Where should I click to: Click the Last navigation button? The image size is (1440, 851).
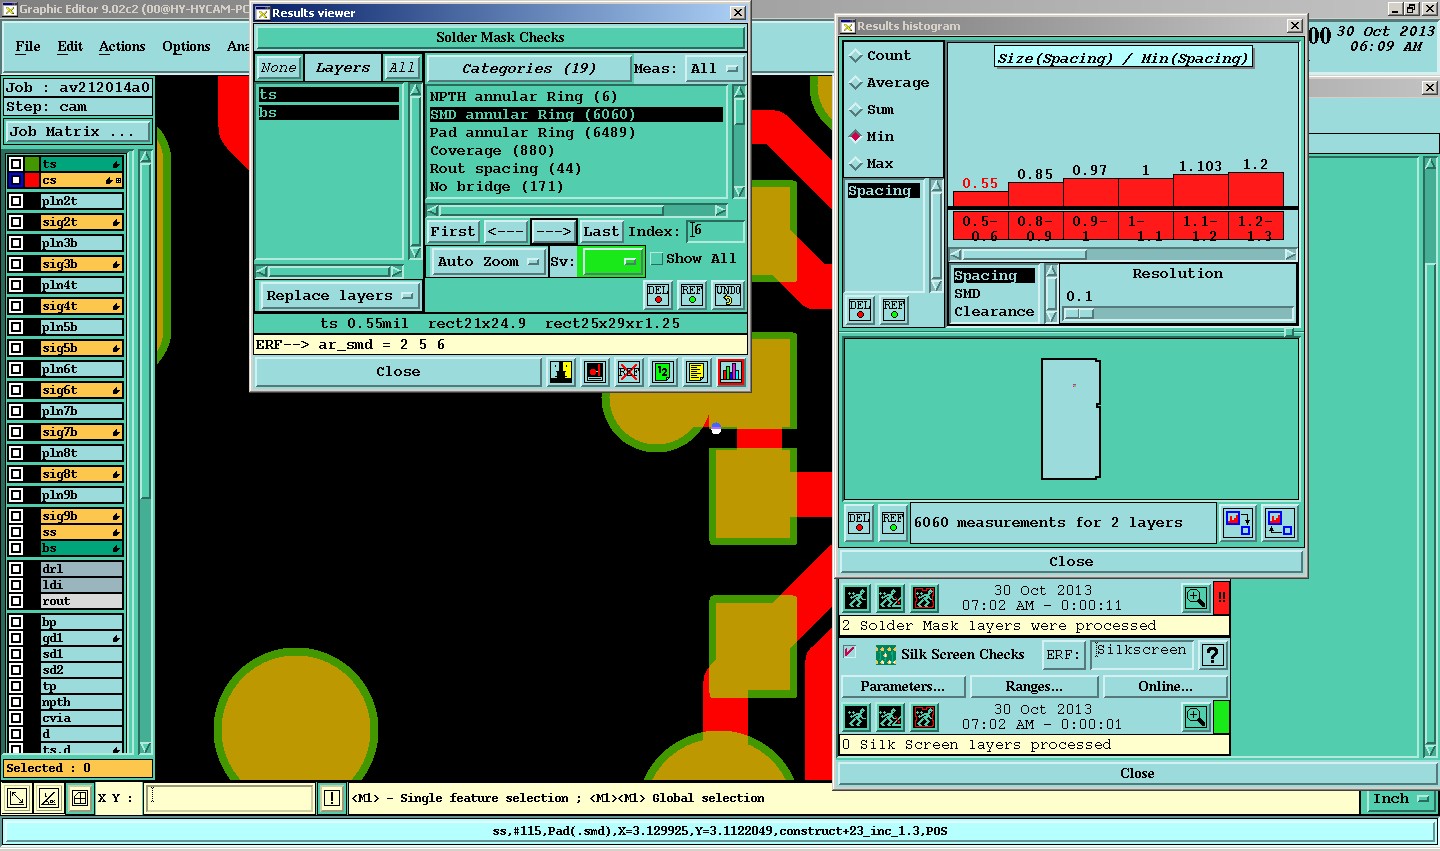pyautogui.click(x=601, y=232)
